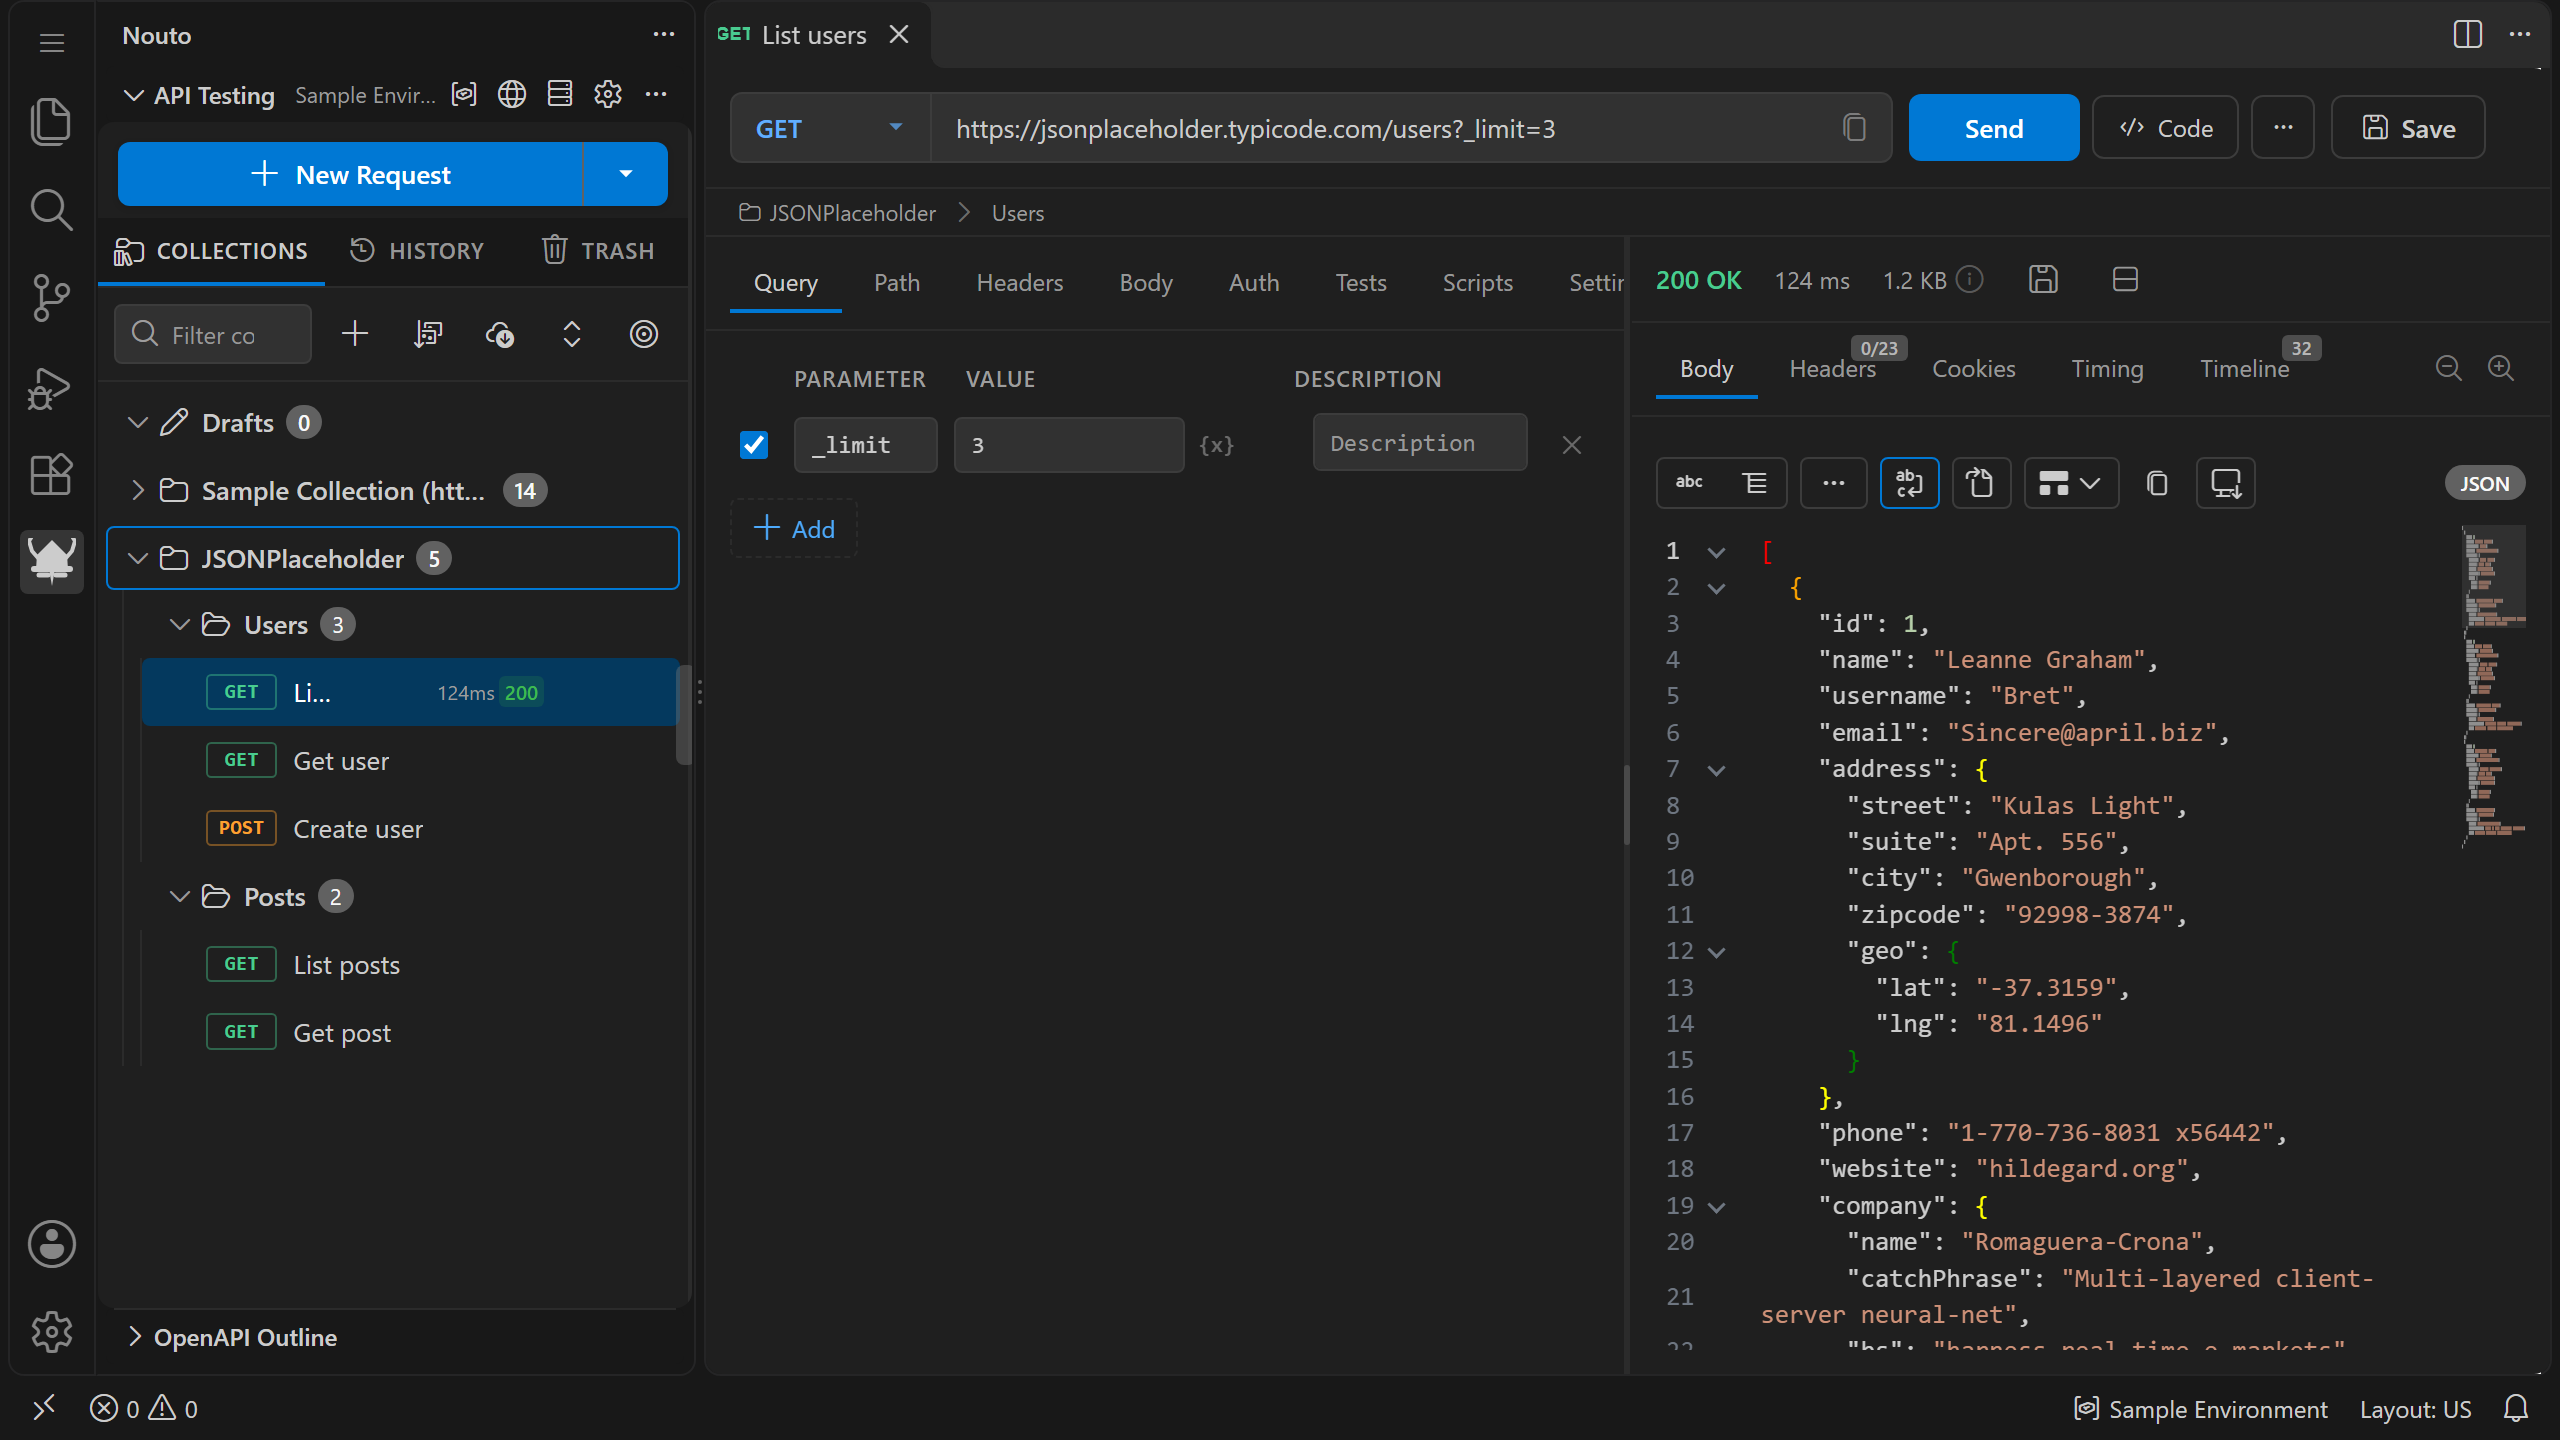Zoom in response body
The height and width of the screenshot is (1440, 2560).
tap(2501, 369)
